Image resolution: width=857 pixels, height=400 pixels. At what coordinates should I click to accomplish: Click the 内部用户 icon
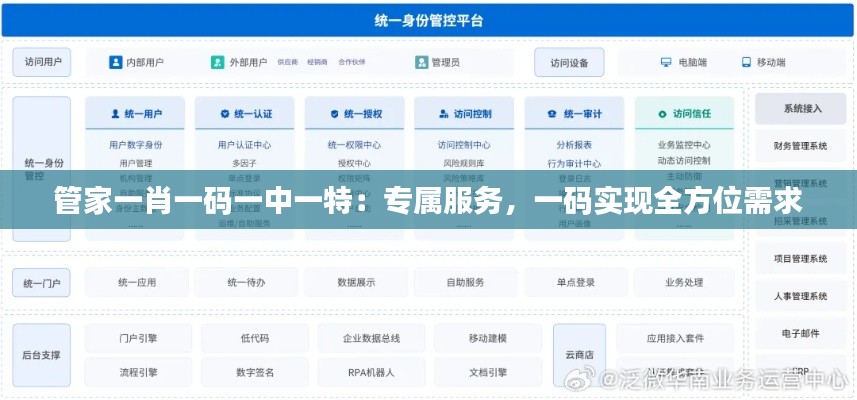point(114,62)
